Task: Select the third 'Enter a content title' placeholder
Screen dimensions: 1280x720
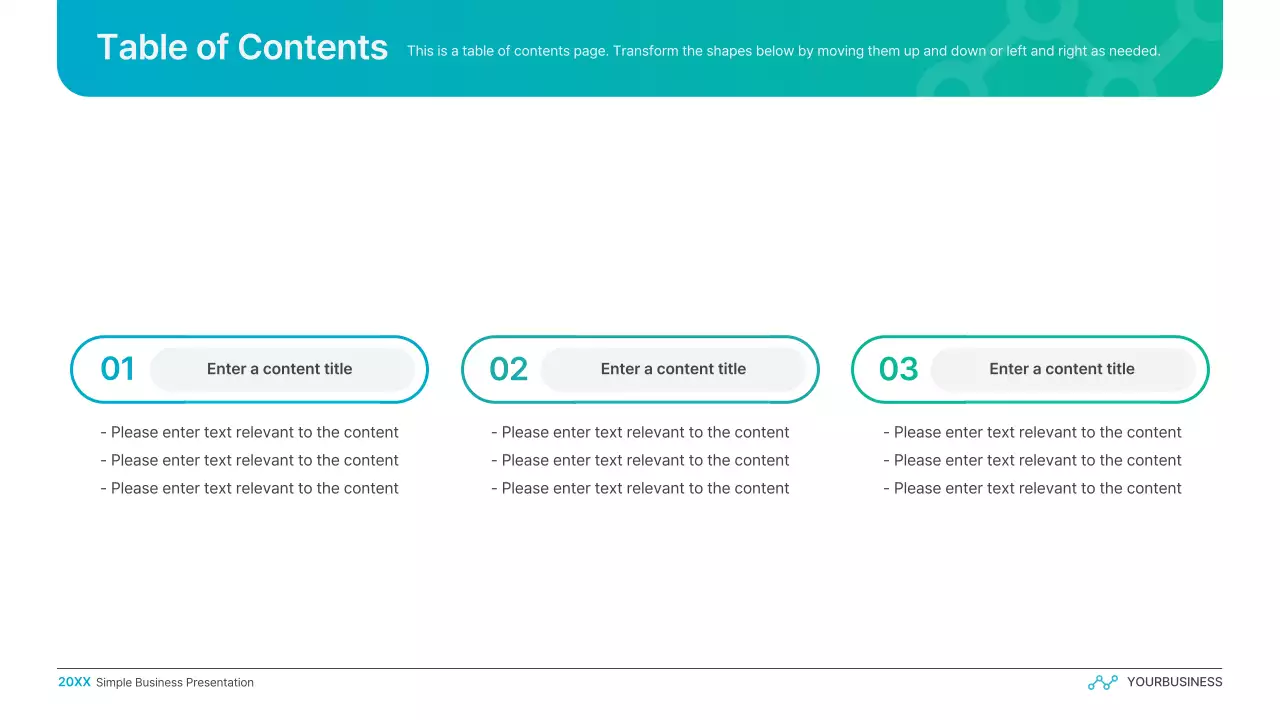Action: click(1062, 369)
